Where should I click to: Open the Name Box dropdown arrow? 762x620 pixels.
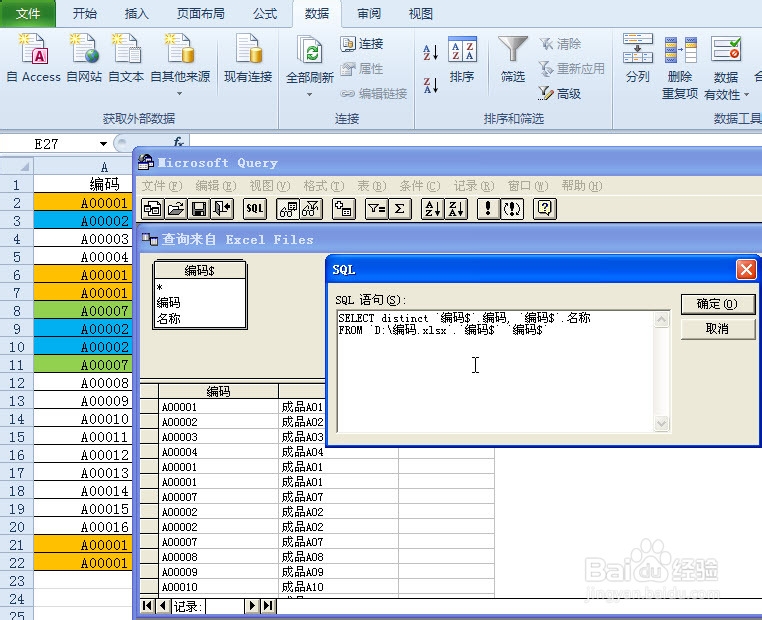click(103, 144)
